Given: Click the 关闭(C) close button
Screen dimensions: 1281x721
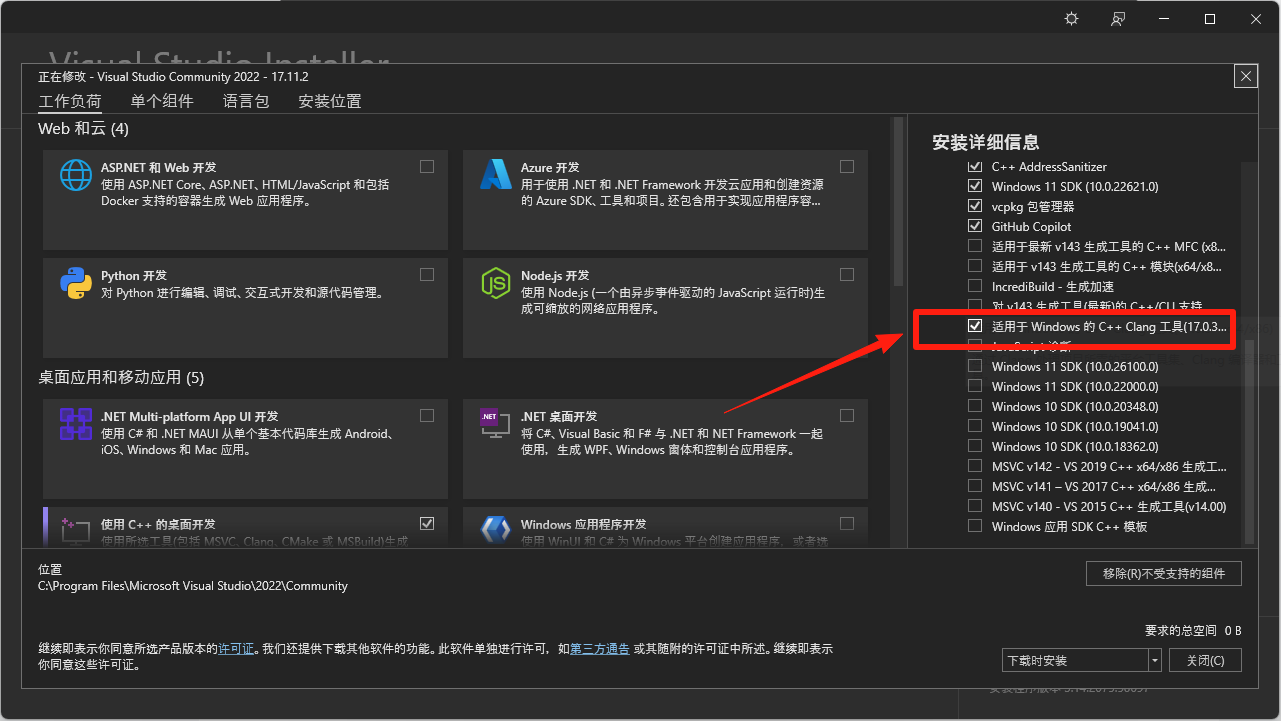Looking at the screenshot, I should point(1205,660).
